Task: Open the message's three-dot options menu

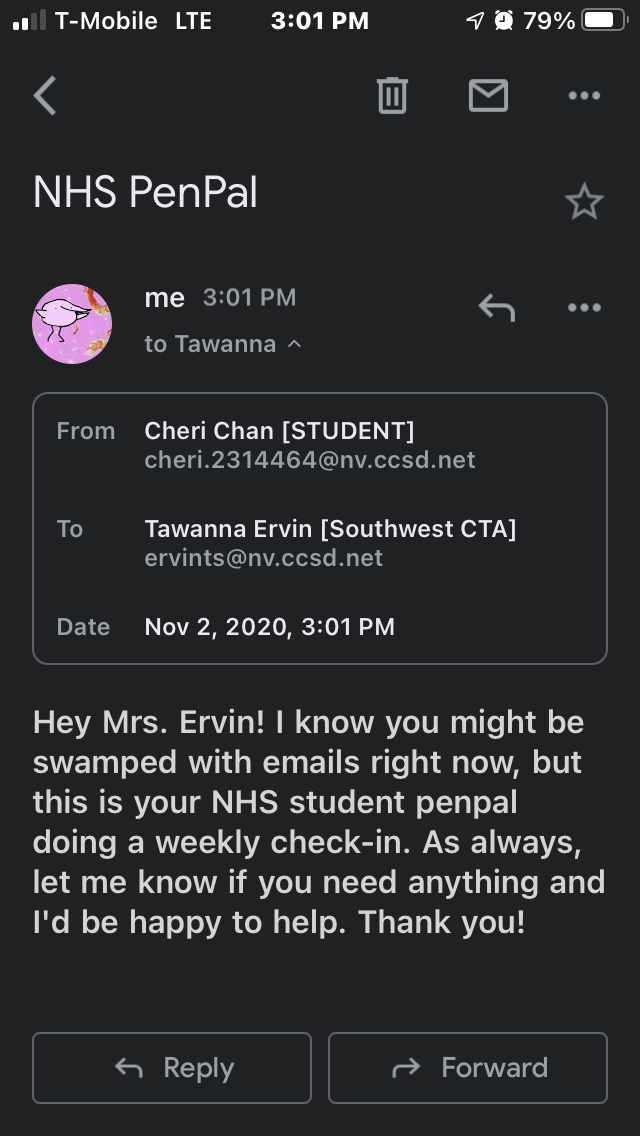Action: coord(584,308)
